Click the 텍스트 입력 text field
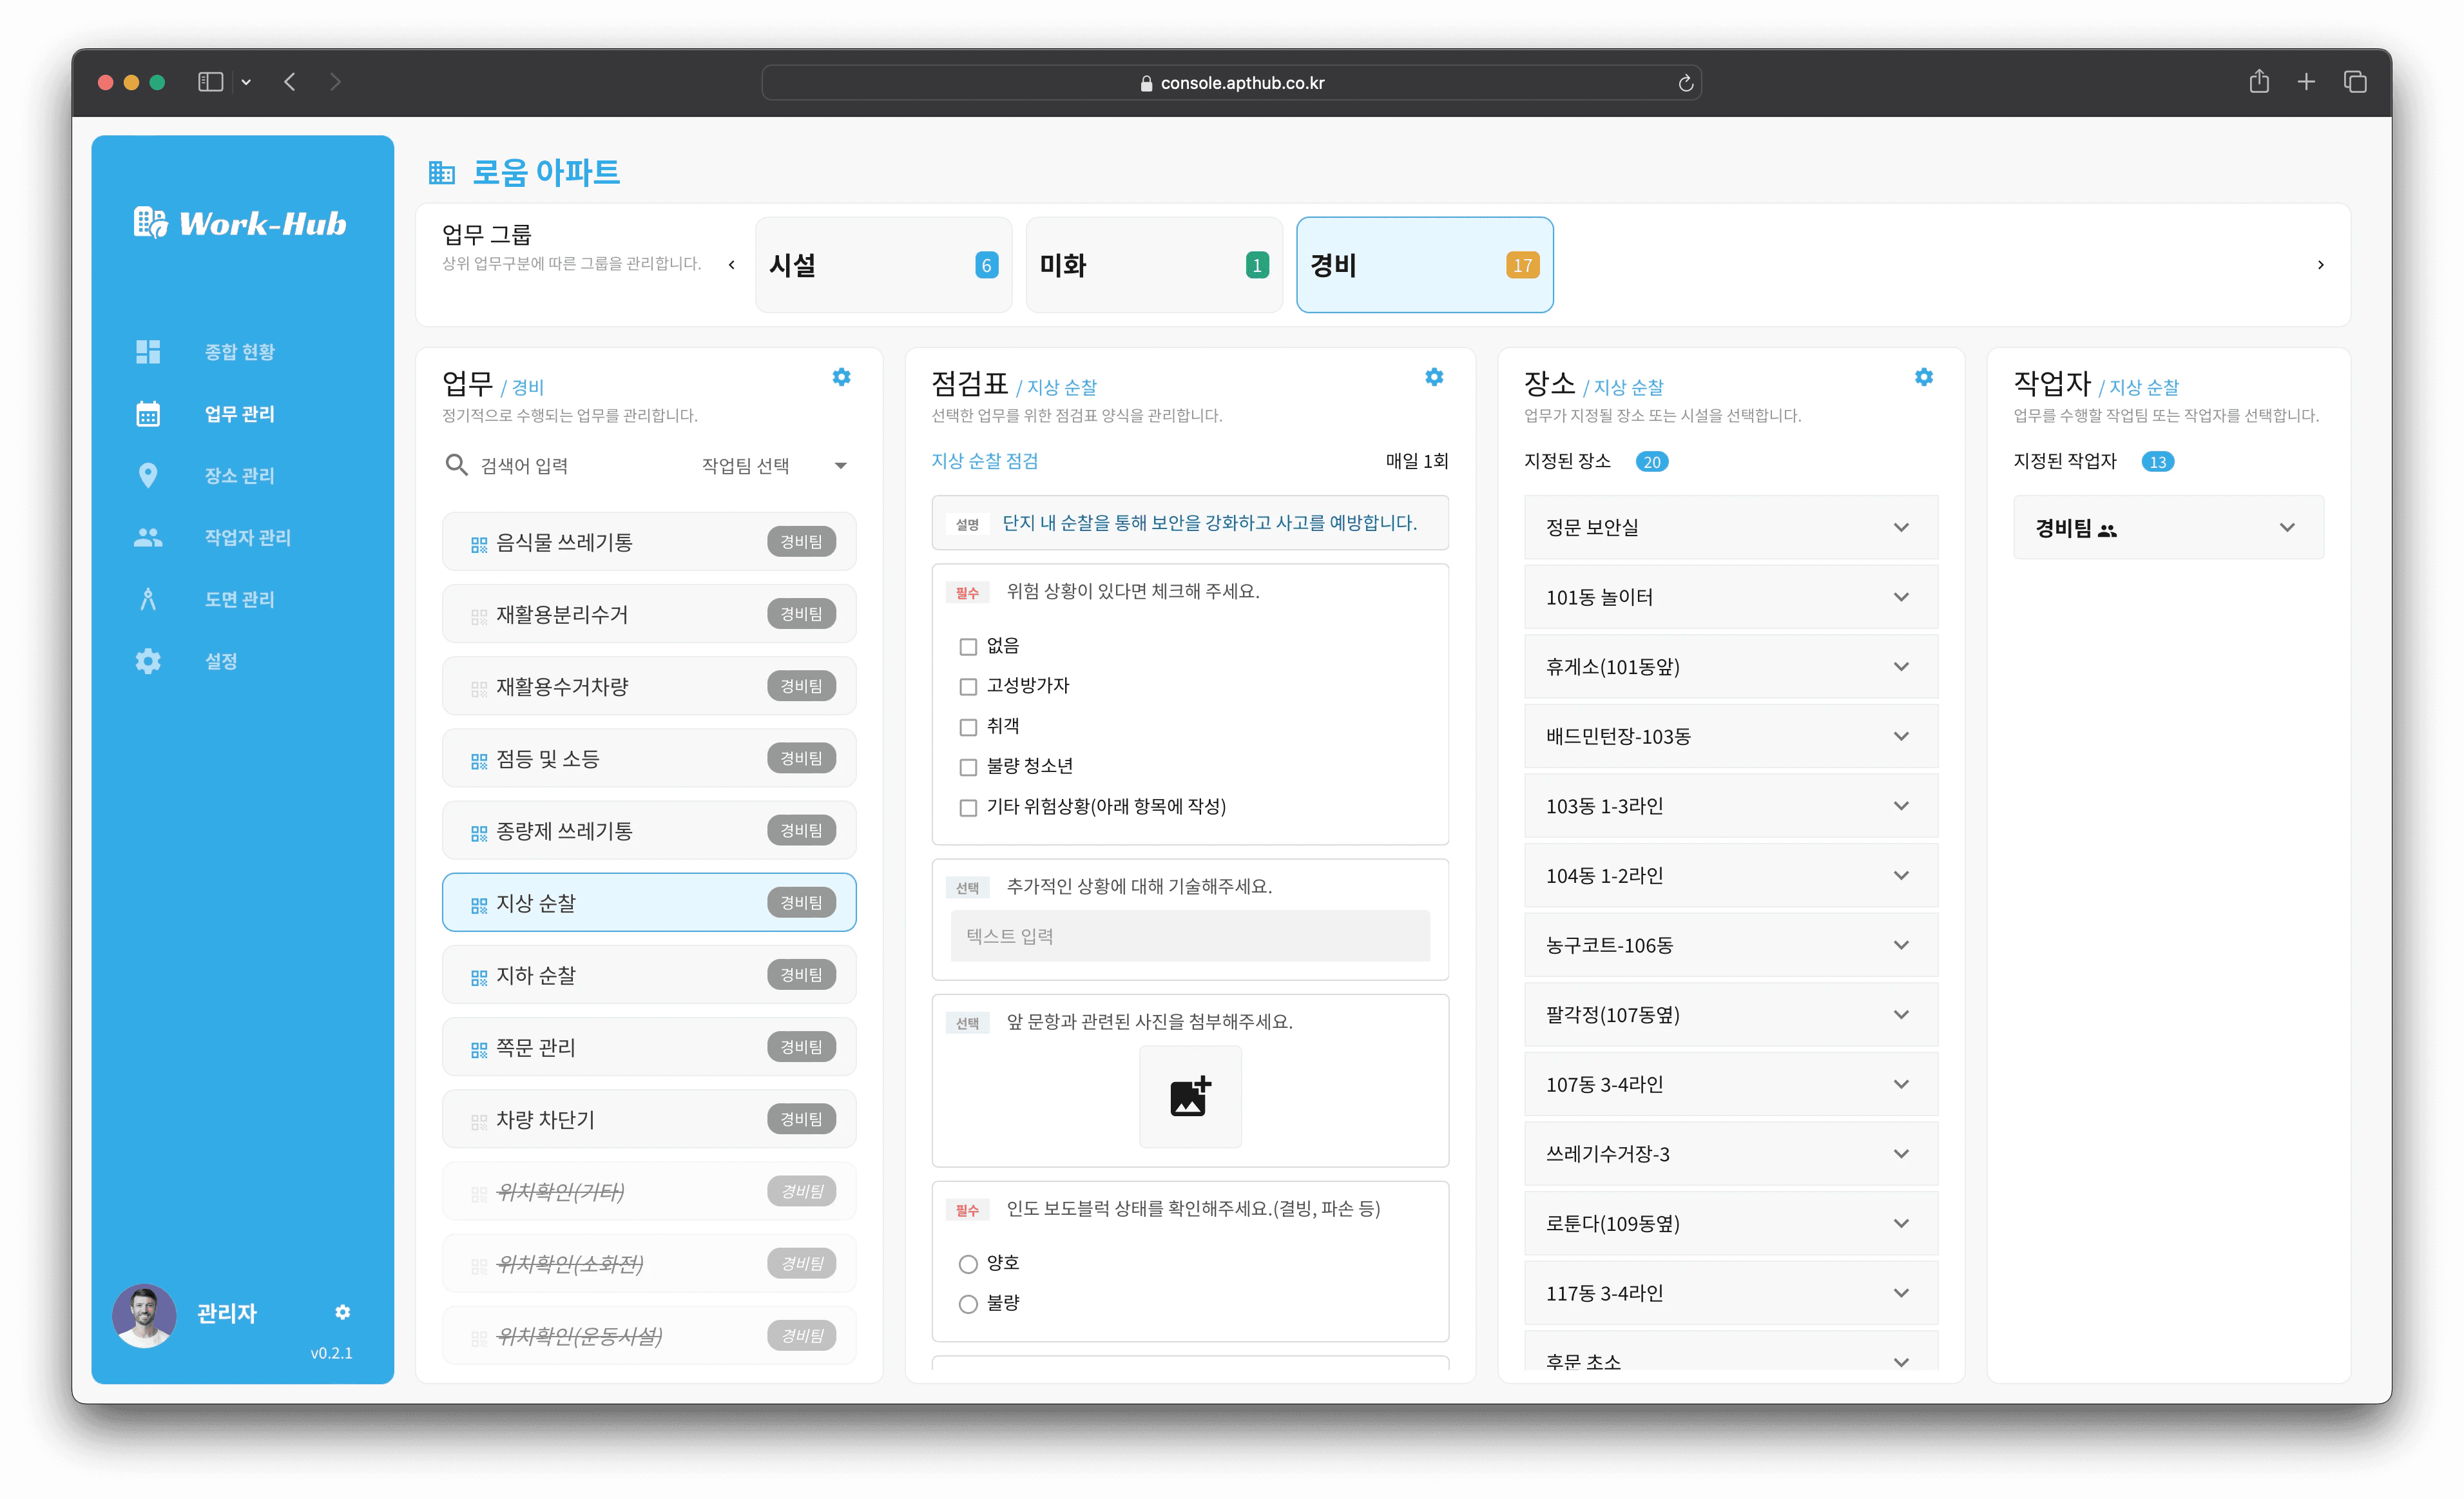Screen dimensions: 2464x1499 1189,936
